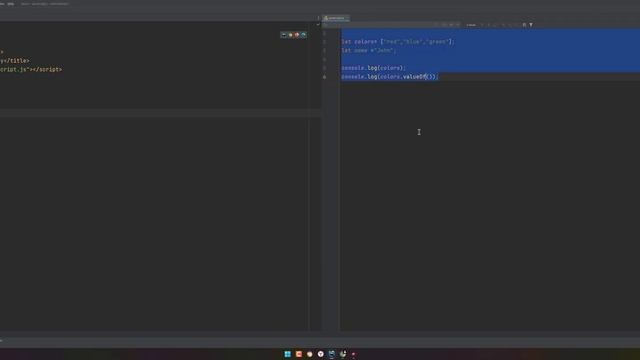Viewport: 640px width, 360px height.
Task: Switch to the dark blue app in the taskbar
Action: click(x=331, y=354)
